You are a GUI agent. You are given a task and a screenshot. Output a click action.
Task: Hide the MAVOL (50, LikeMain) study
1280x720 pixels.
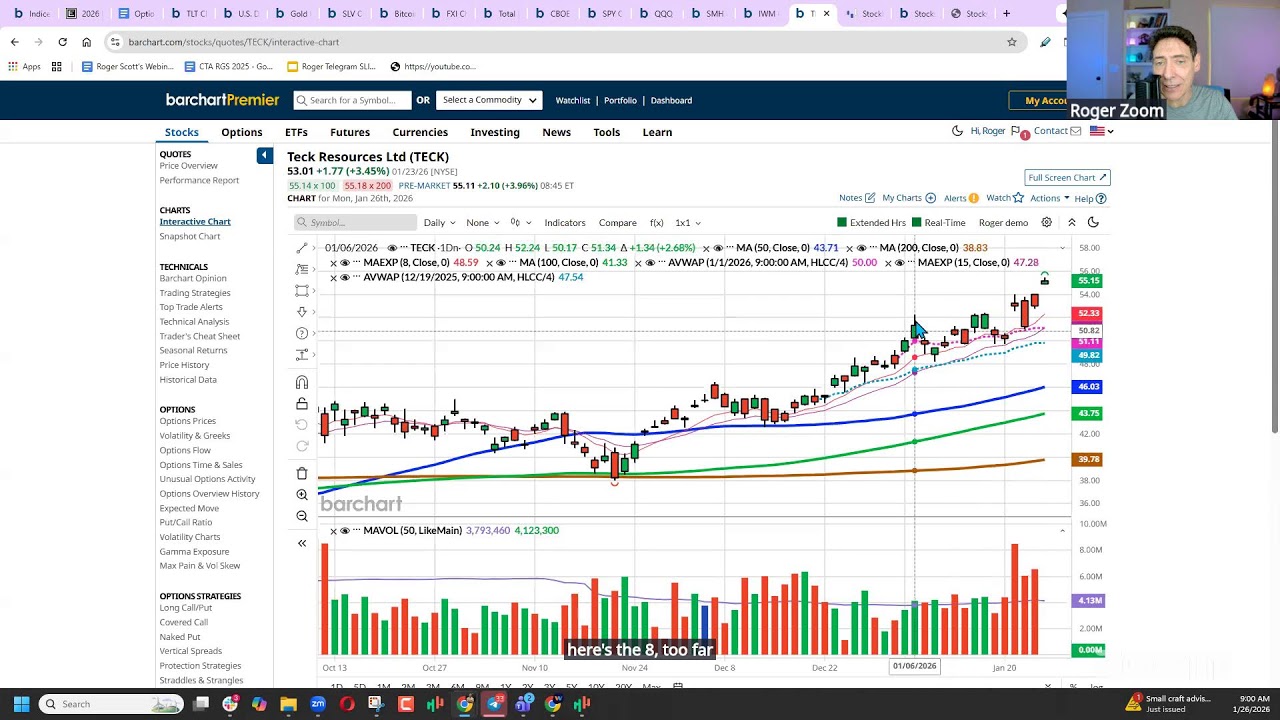(345, 531)
